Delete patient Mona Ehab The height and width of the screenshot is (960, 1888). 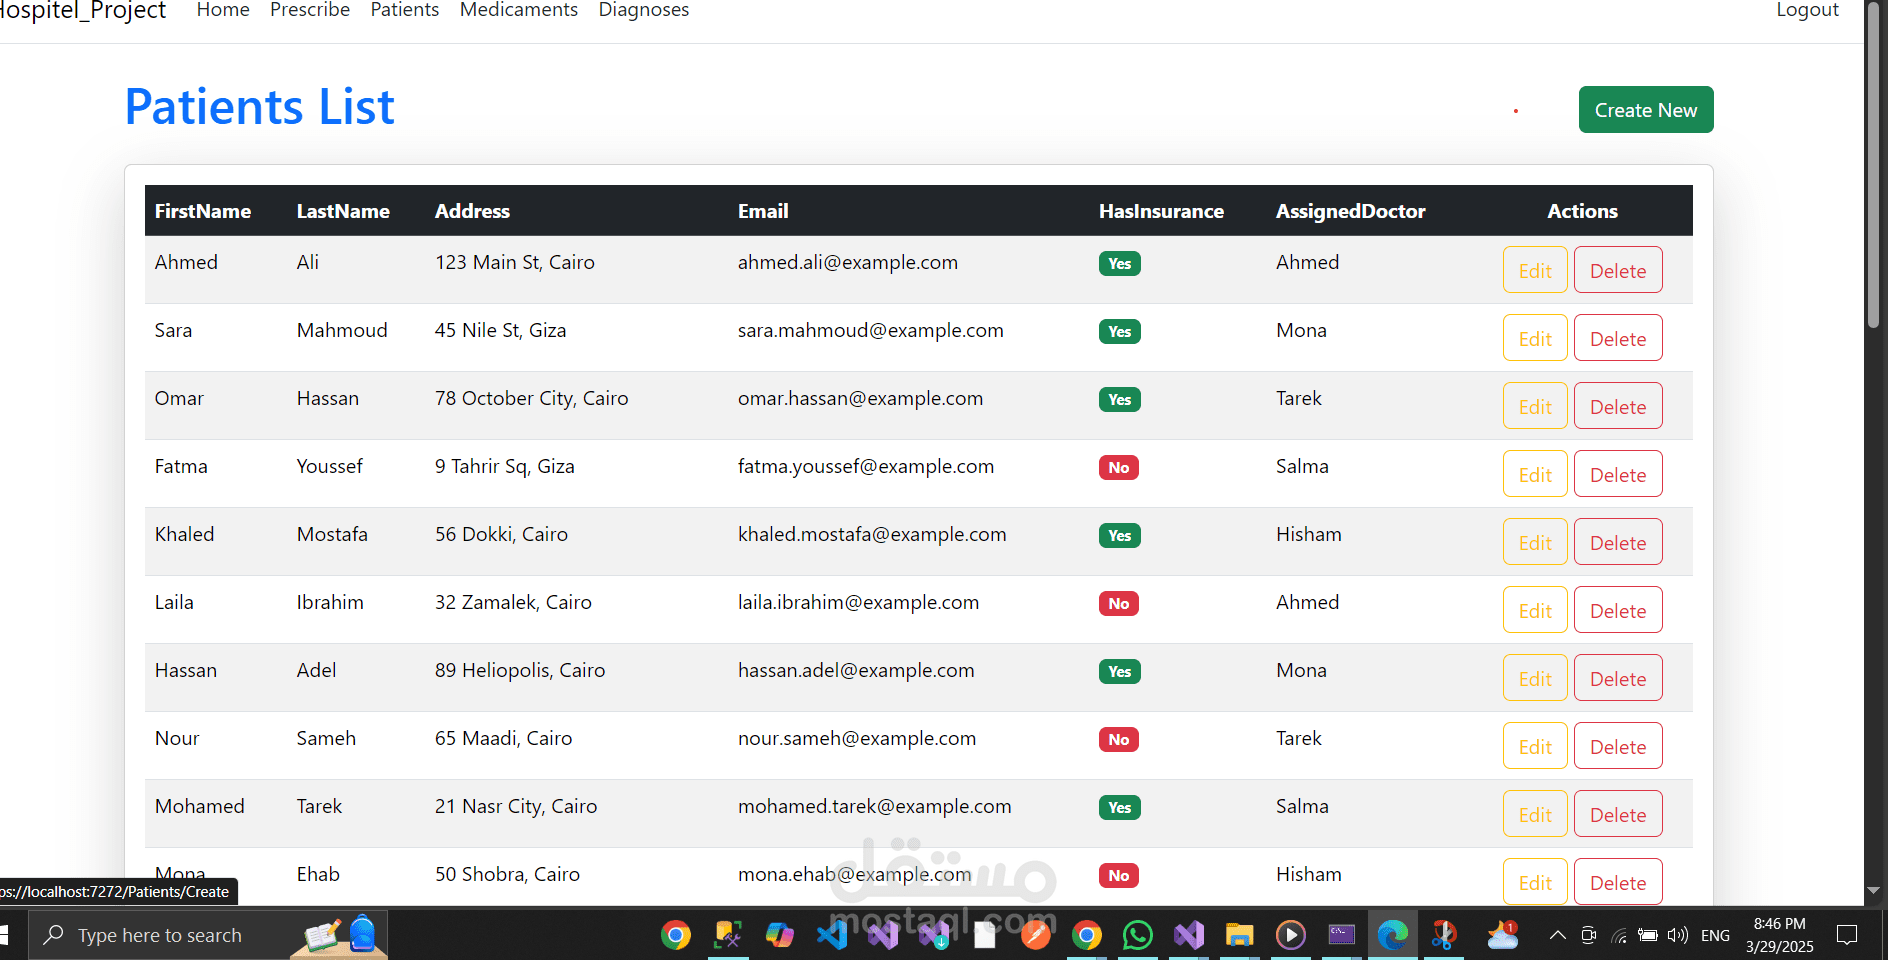coord(1618,882)
